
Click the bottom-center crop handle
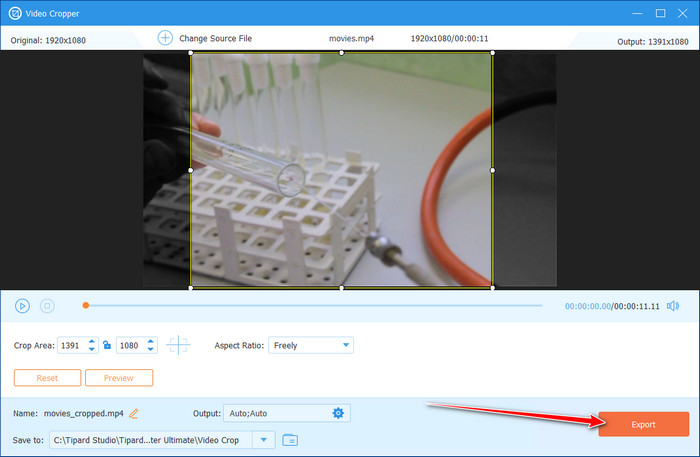click(342, 288)
